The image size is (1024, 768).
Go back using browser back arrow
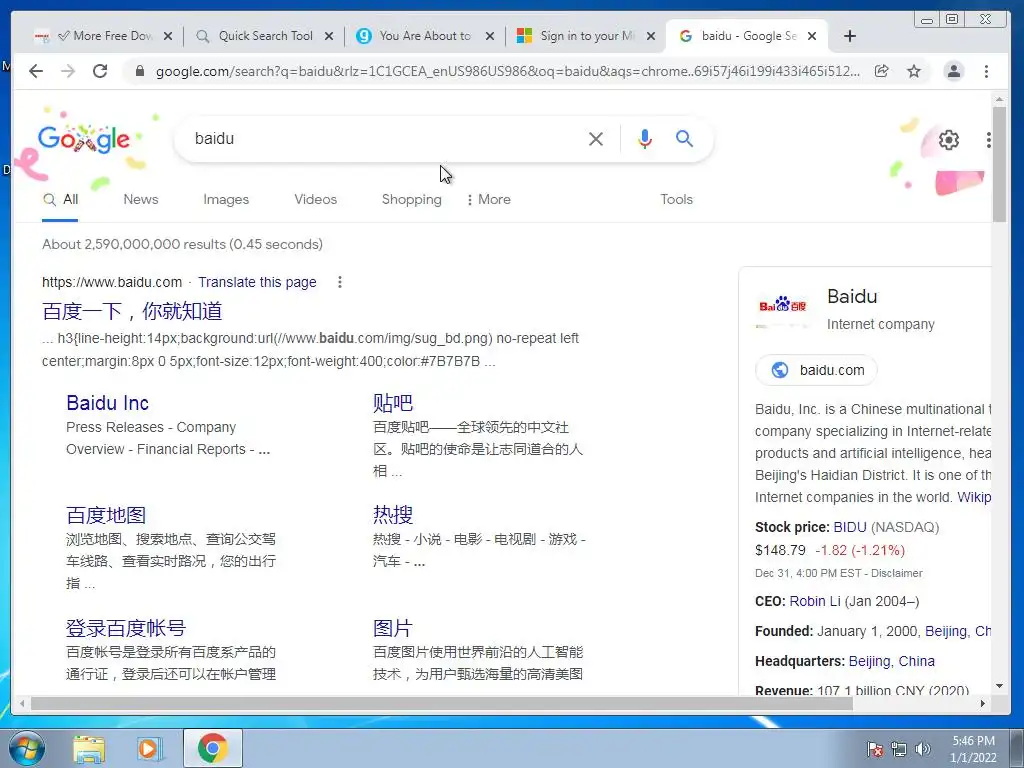pyautogui.click(x=36, y=71)
